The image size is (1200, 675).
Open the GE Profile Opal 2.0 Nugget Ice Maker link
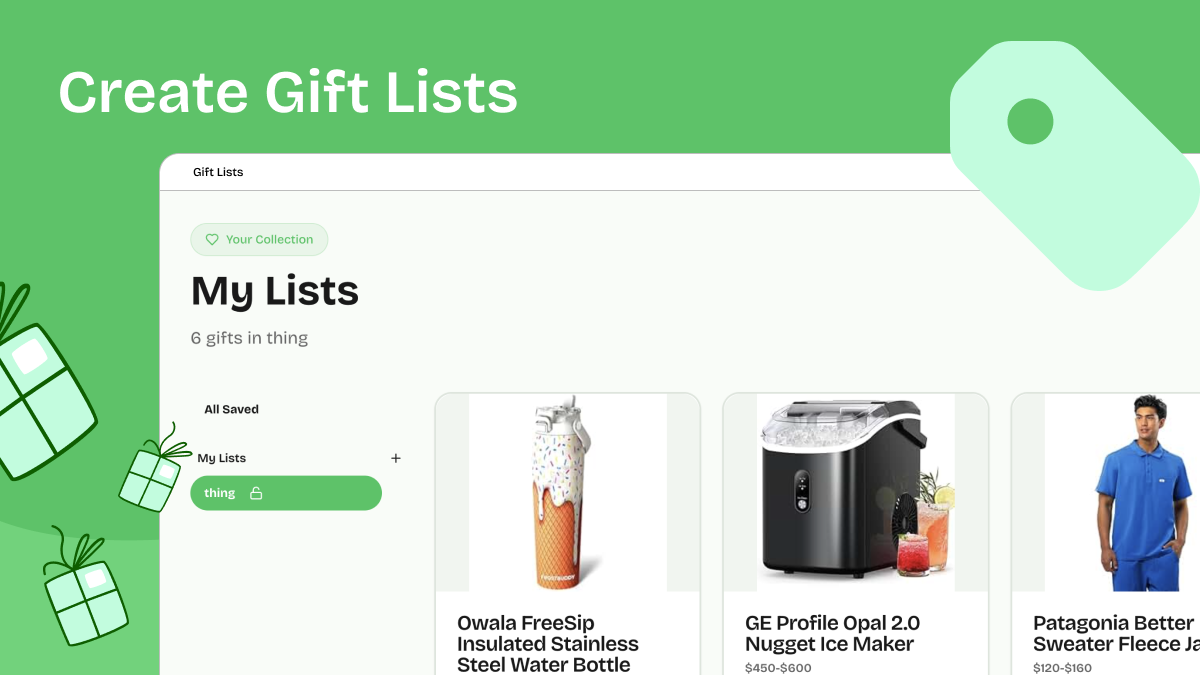coord(834,633)
